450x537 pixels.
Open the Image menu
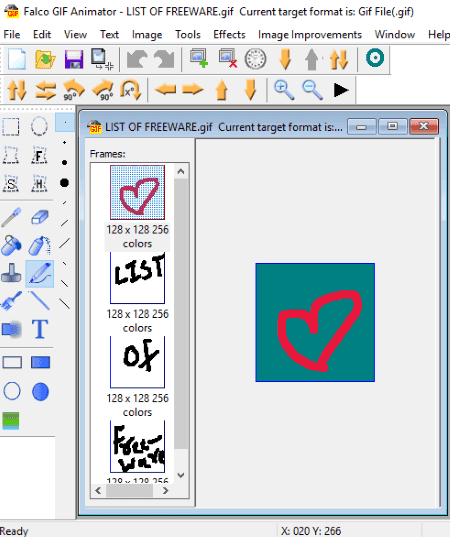coord(147,34)
